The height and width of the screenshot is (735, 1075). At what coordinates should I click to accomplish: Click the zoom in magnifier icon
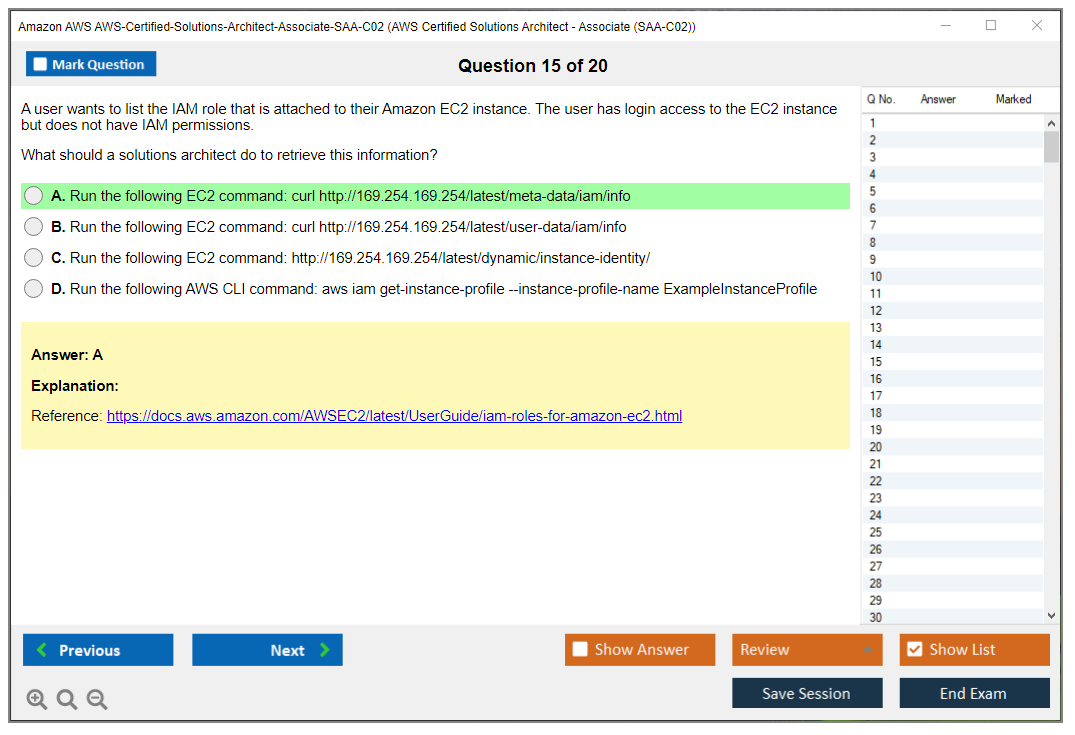[37, 700]
